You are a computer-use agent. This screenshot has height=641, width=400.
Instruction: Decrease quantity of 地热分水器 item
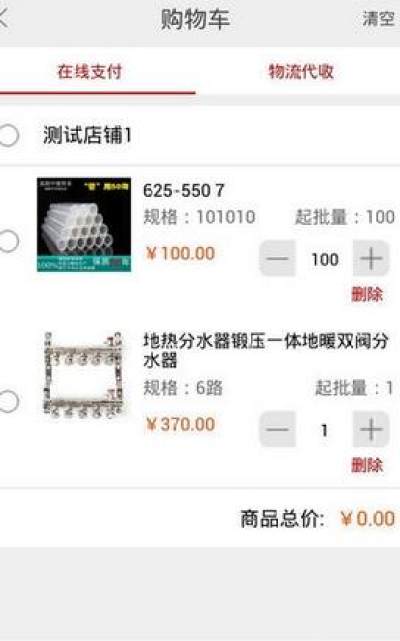[x=278, y=429]
